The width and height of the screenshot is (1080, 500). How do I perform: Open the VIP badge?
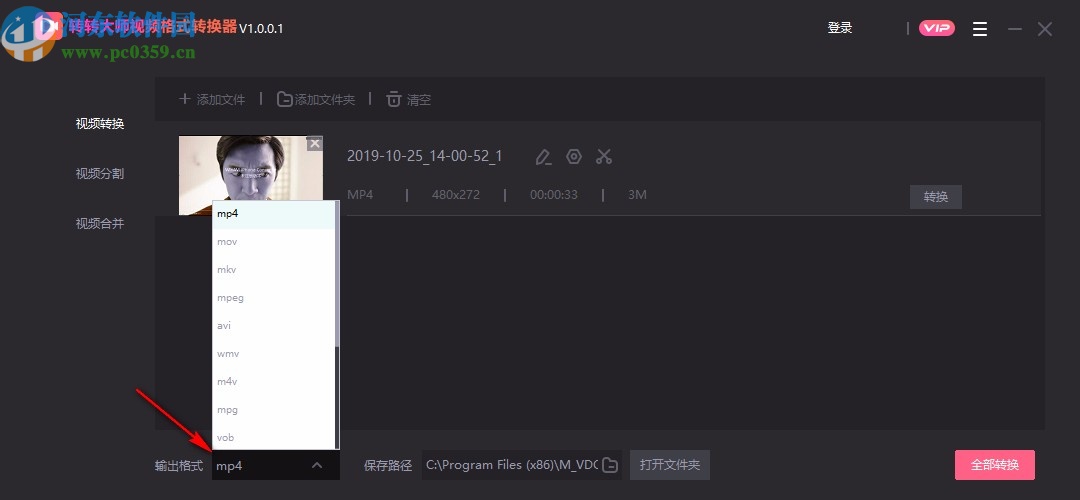937,28
